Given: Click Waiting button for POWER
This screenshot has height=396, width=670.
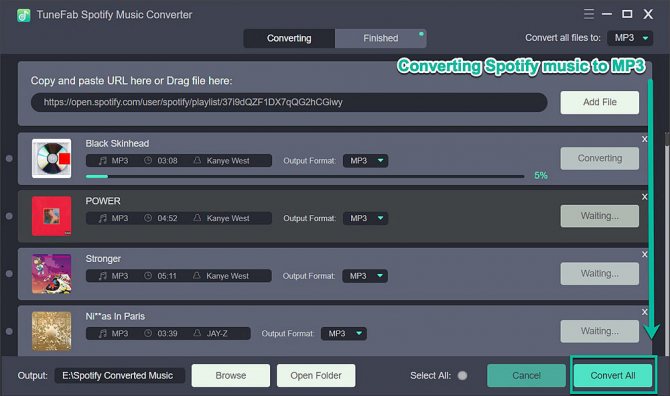Looking at the screenshot, I should pos(599,216).
